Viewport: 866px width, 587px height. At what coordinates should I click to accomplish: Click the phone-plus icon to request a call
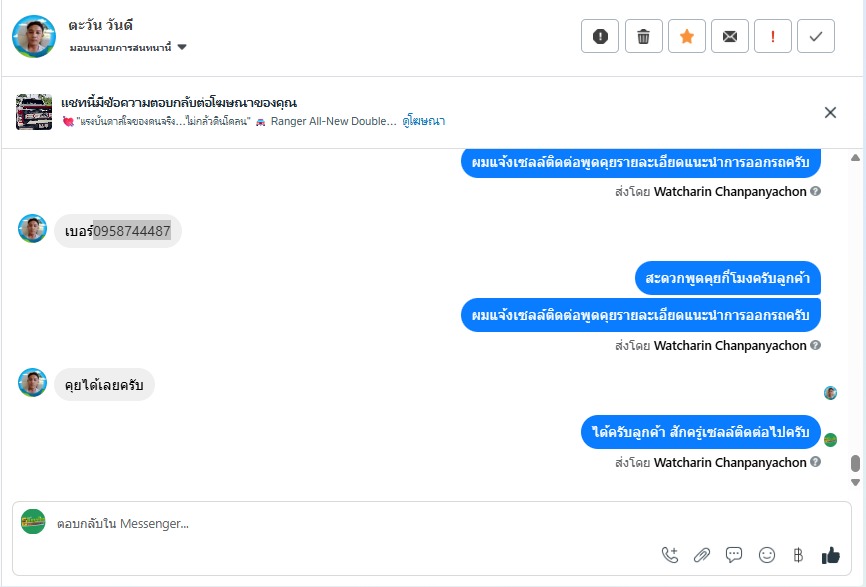(x=670, y=554)
